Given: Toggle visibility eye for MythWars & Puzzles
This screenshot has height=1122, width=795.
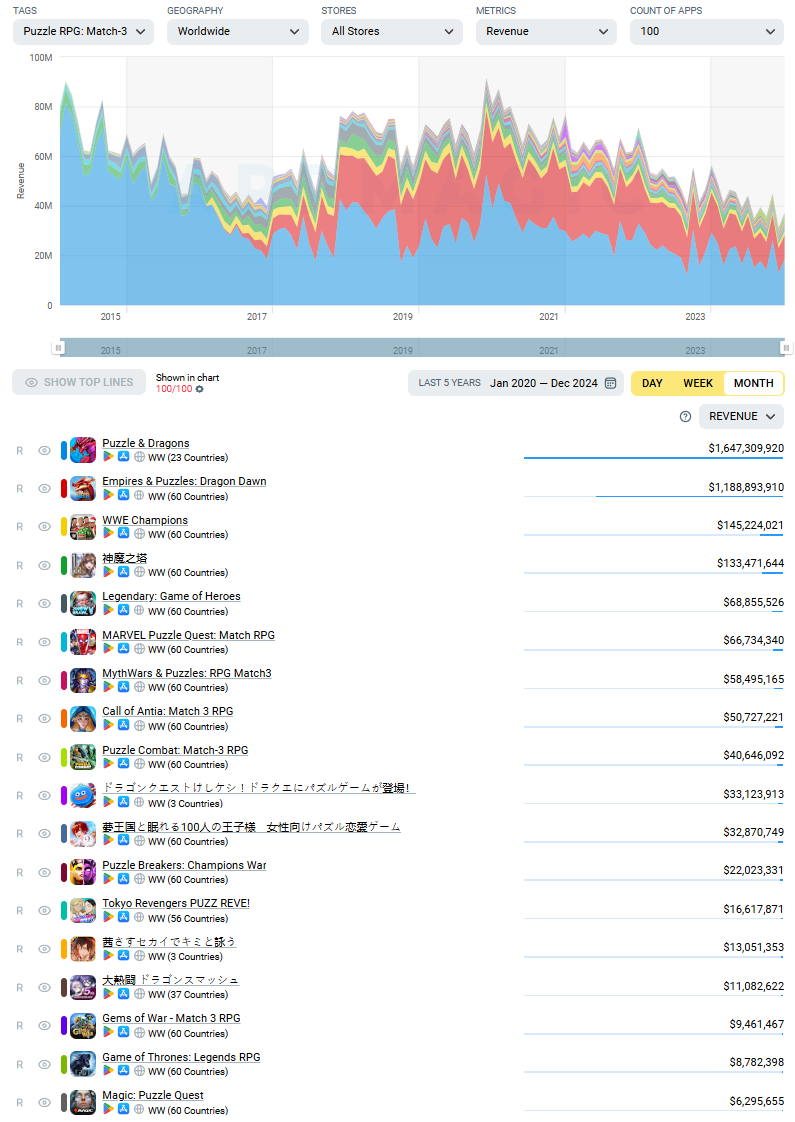Looking at the screenshot, I should pos(44,680).
